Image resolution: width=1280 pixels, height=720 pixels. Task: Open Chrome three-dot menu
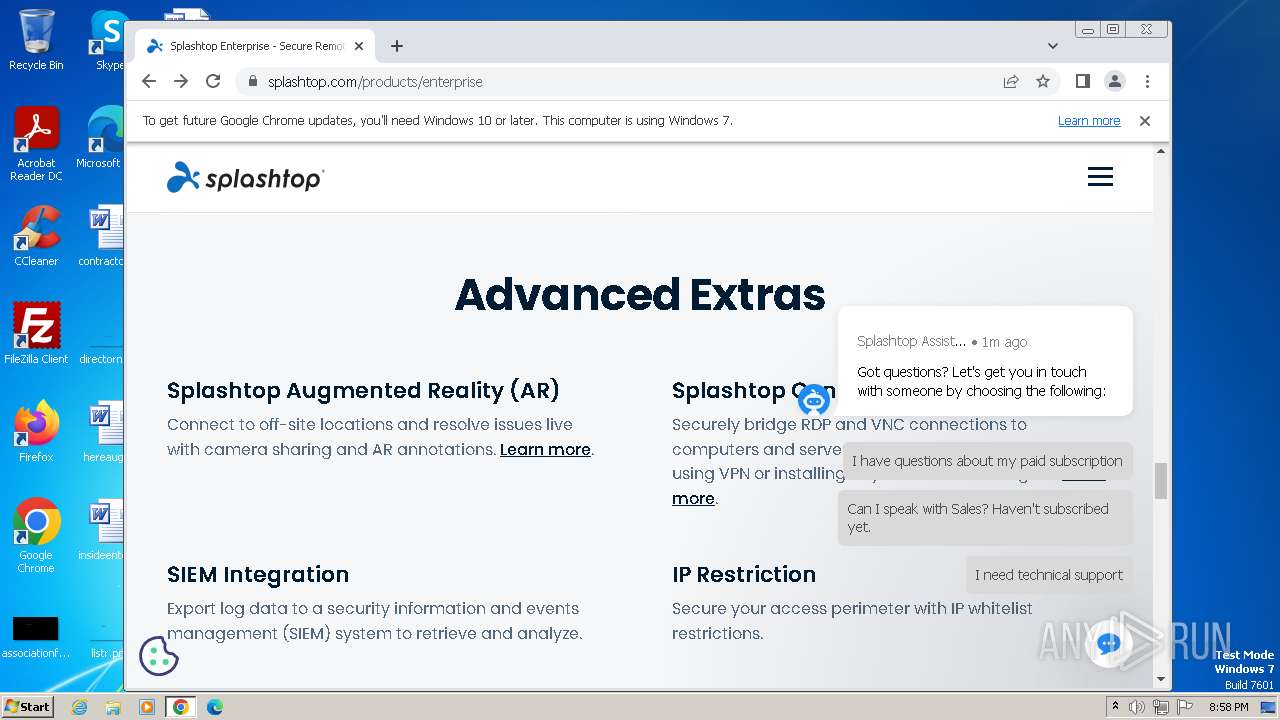[x=1147, y=81]
